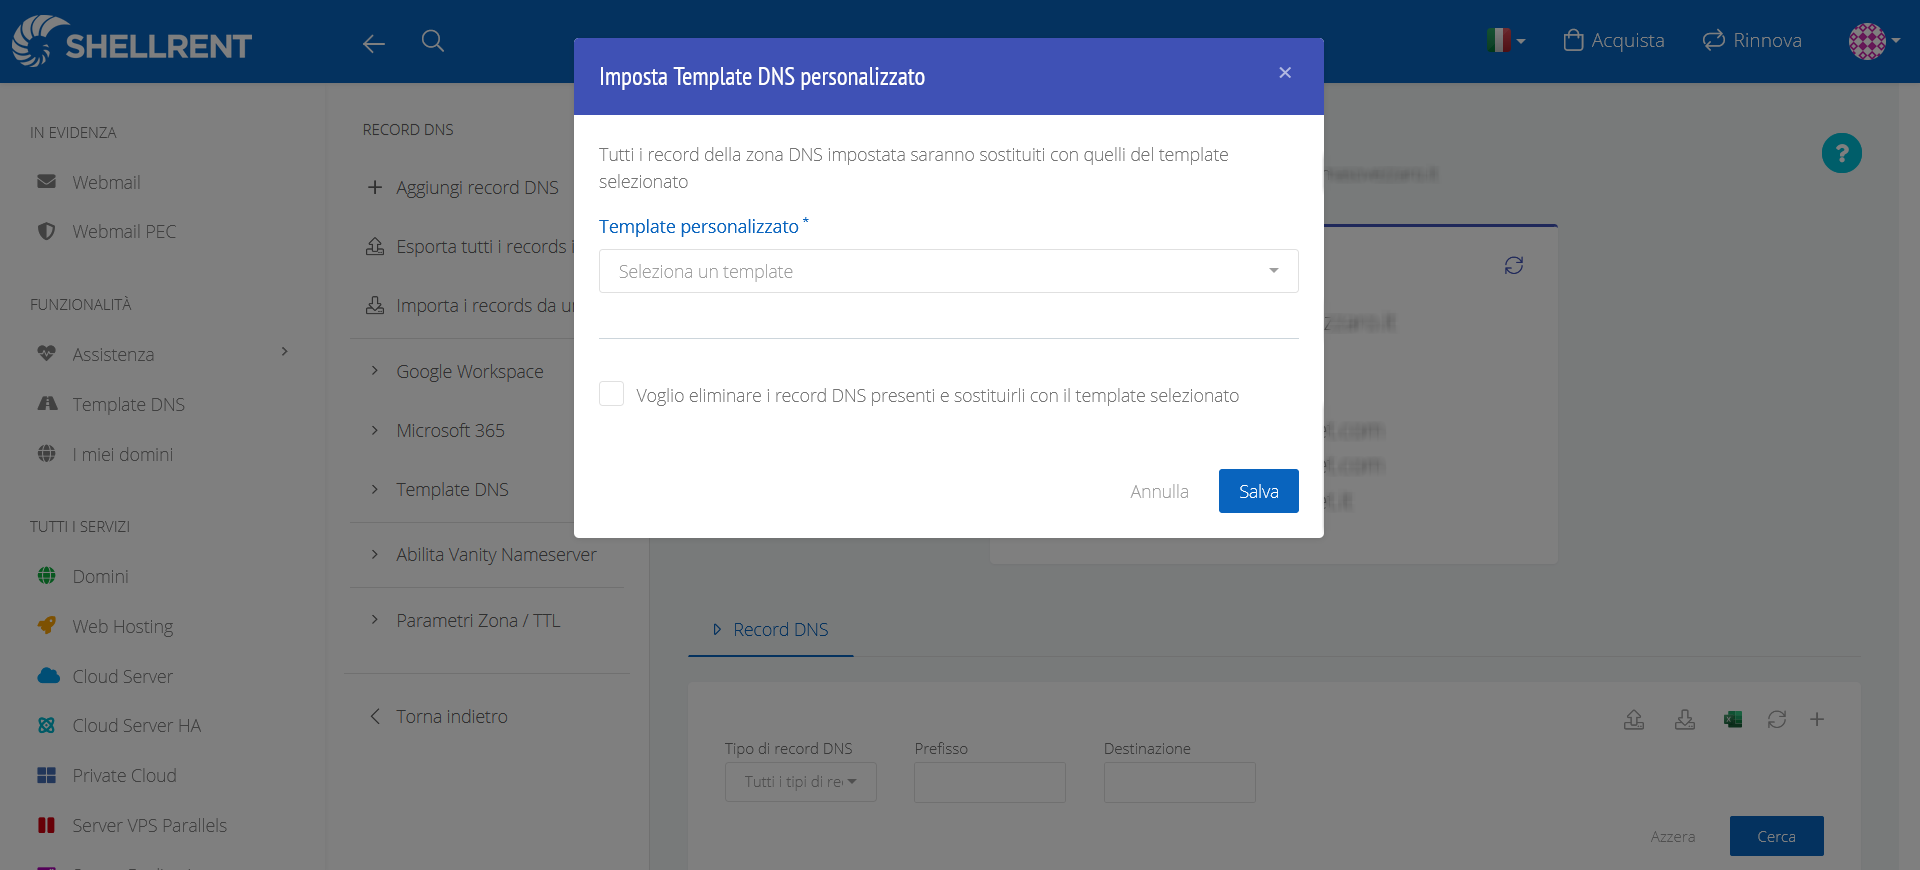Open the search magnifier icon
1920x870 pixels.
[433, 41]
